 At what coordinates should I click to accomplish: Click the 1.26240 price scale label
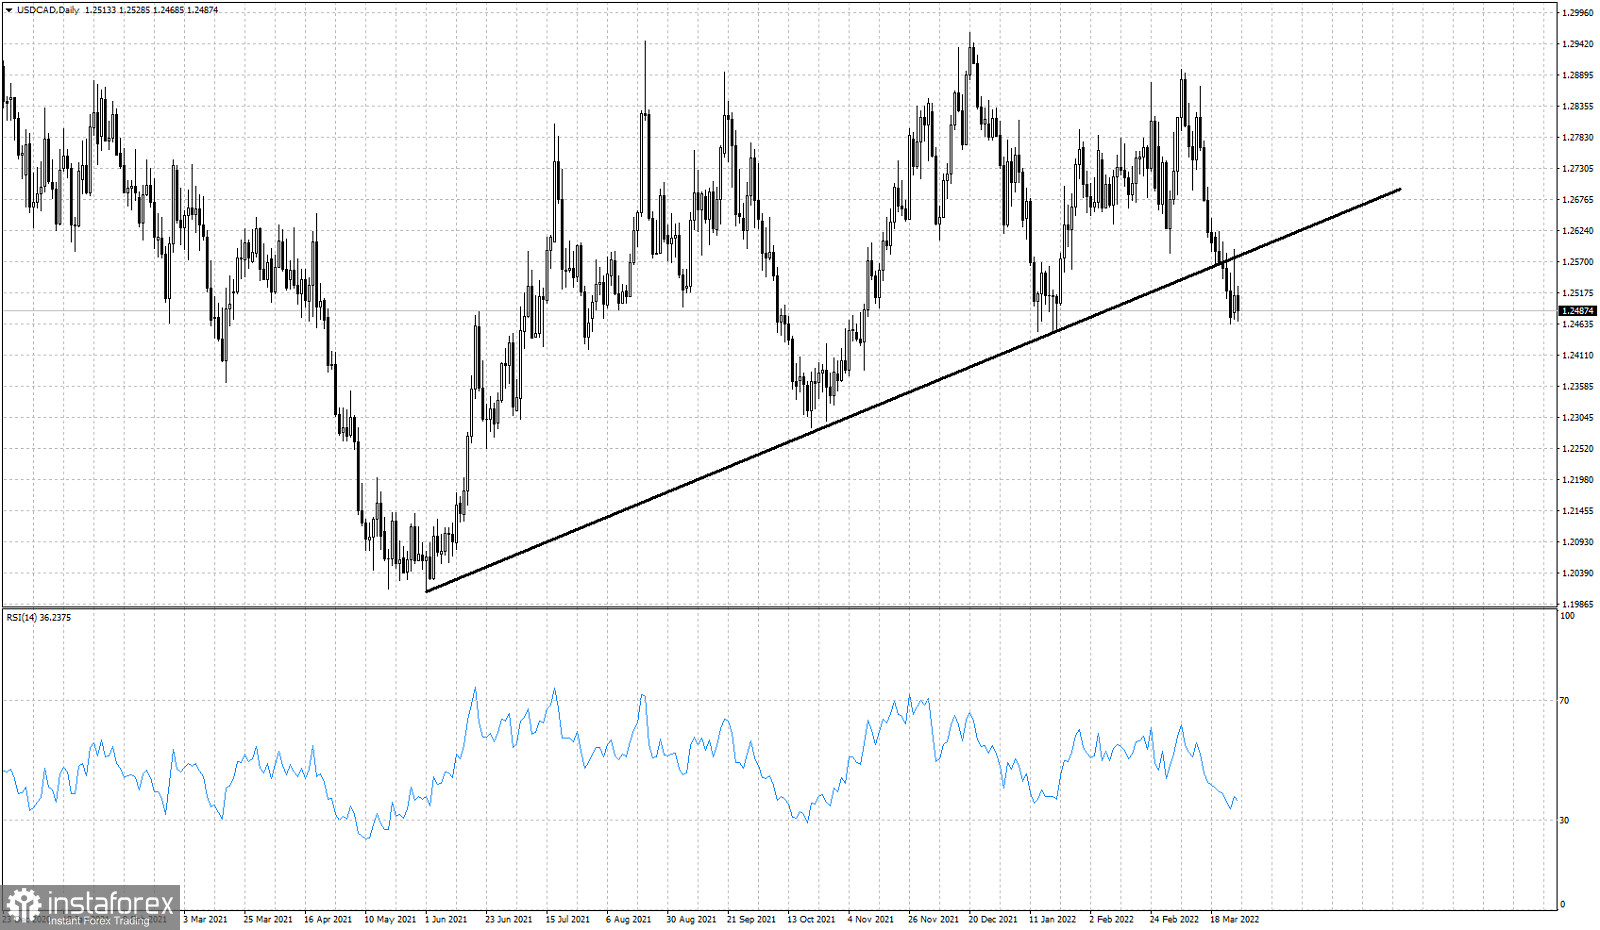[1578, 230]
